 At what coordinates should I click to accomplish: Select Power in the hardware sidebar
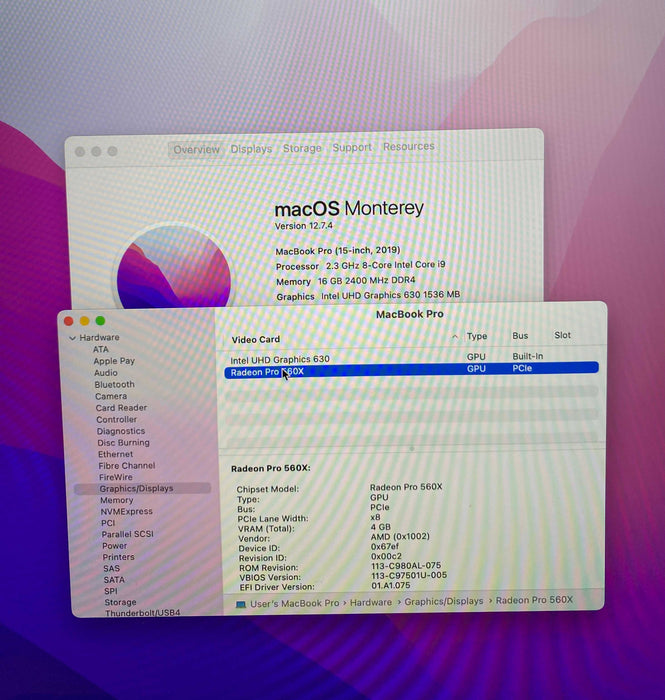[x=115, y=546]
